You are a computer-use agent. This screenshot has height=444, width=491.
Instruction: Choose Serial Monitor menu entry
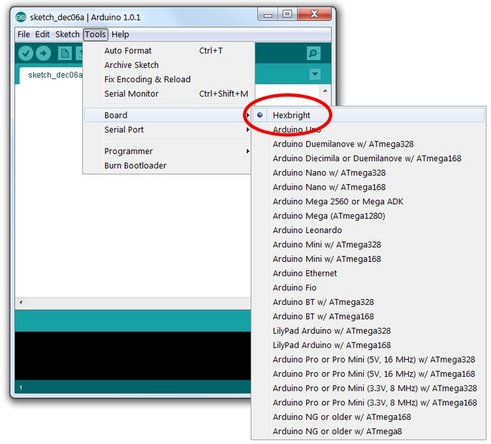(x=169, y=94)
